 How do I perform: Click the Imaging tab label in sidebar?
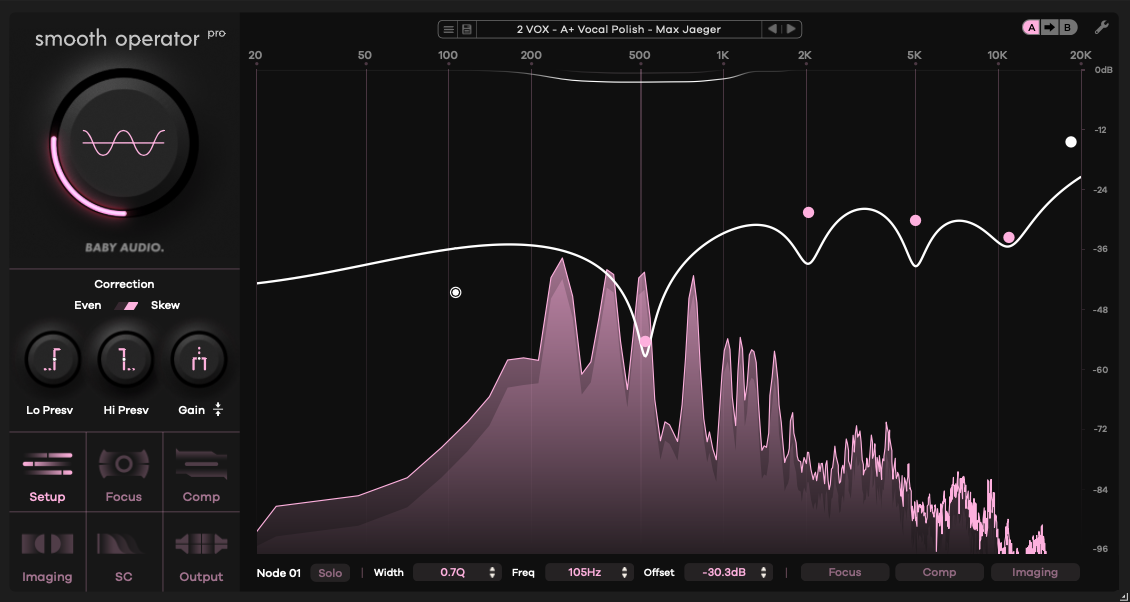[x=47, y=577]
